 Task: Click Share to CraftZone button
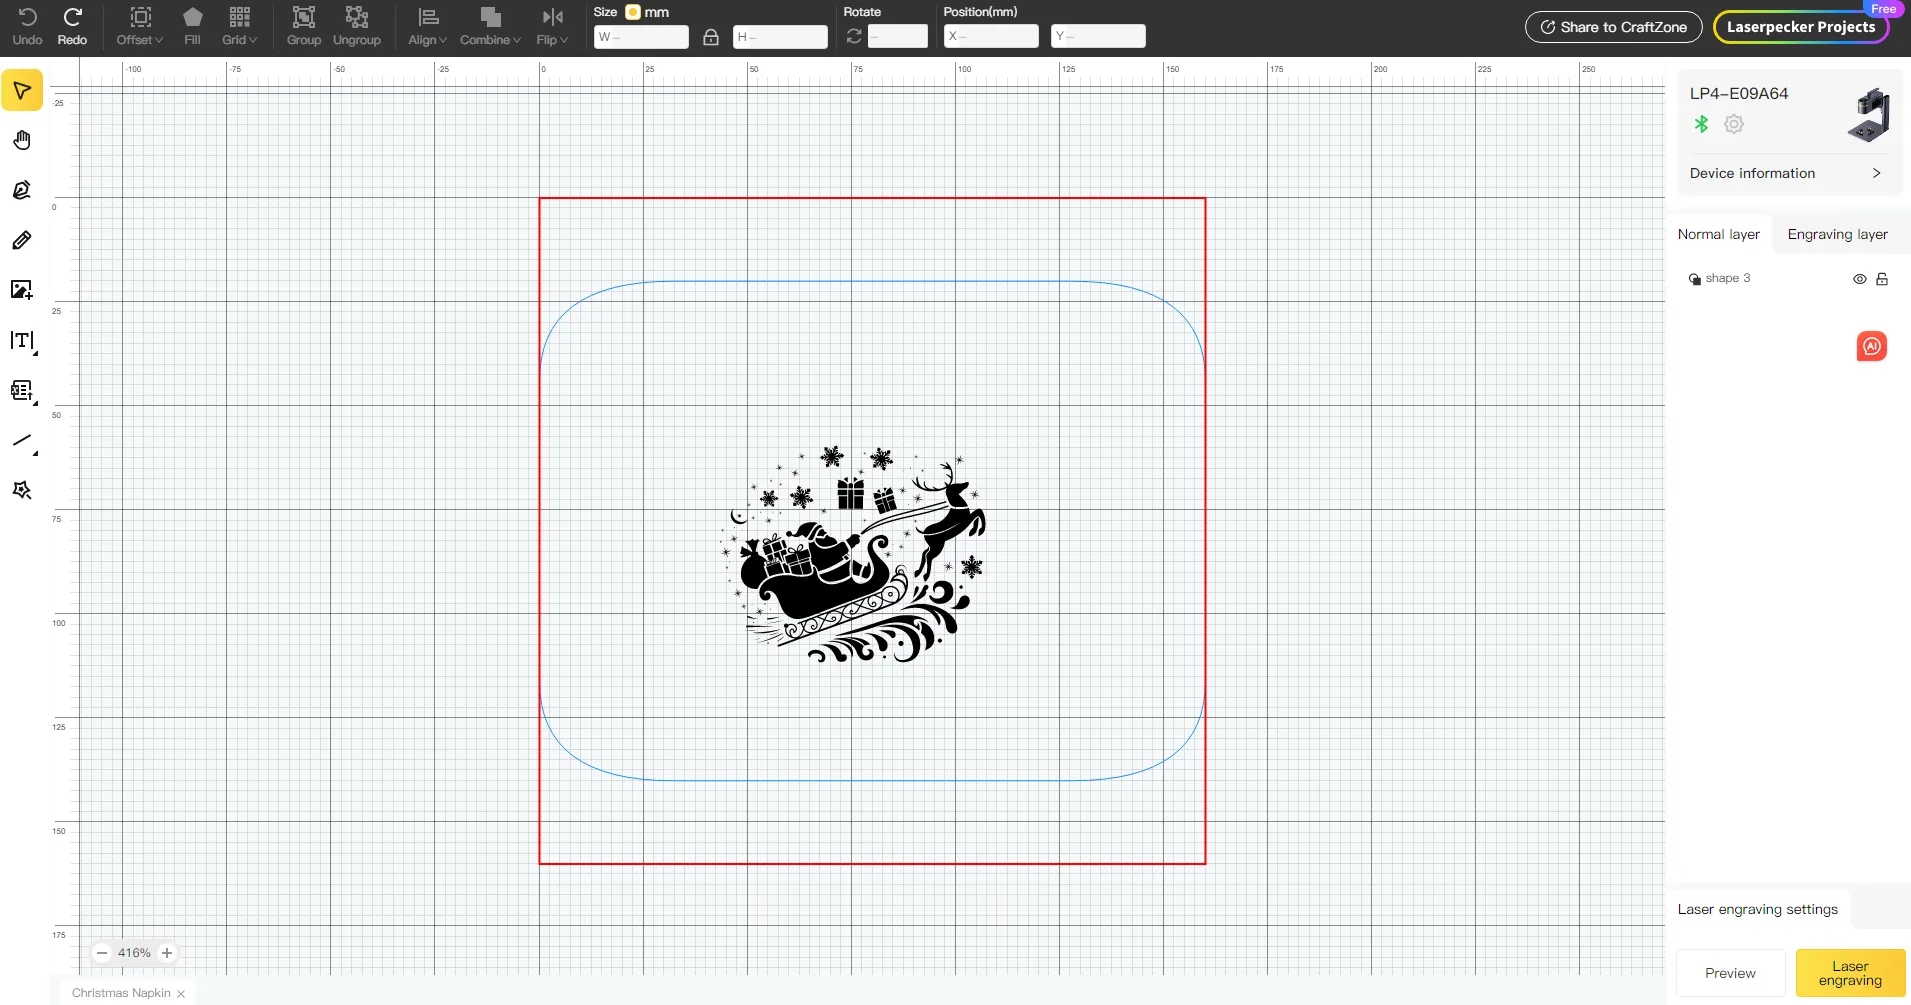point(1613,27)
